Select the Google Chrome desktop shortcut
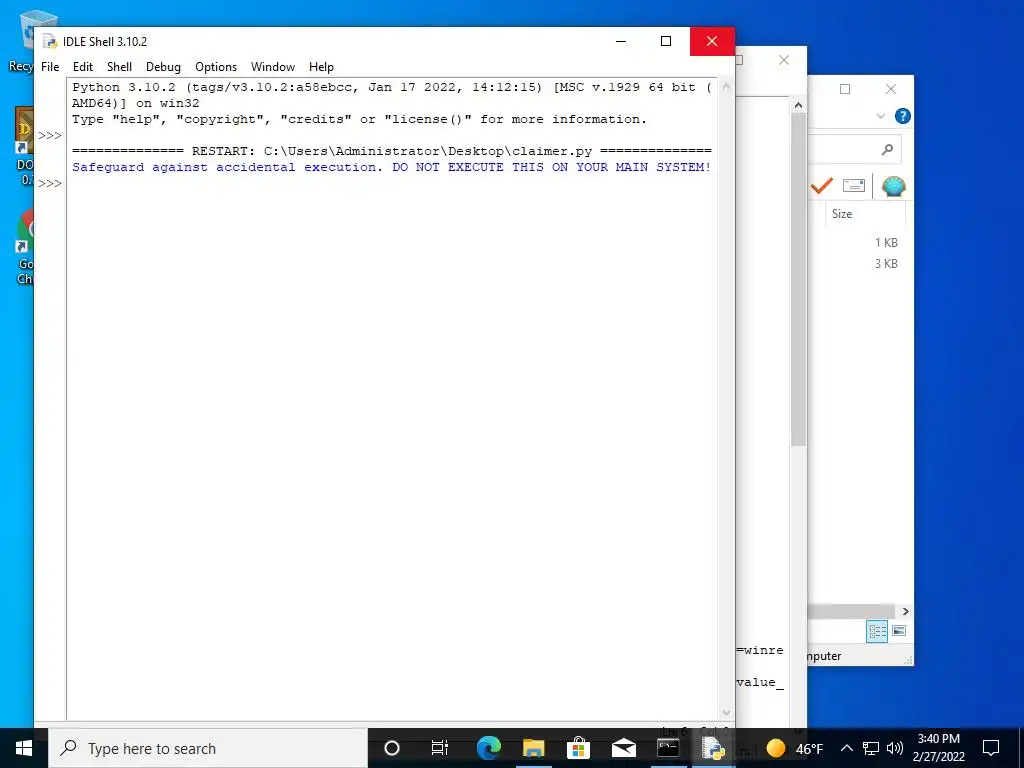This screenshot has width=1024, height=768. pyautogui.click(x=24, y=247)
